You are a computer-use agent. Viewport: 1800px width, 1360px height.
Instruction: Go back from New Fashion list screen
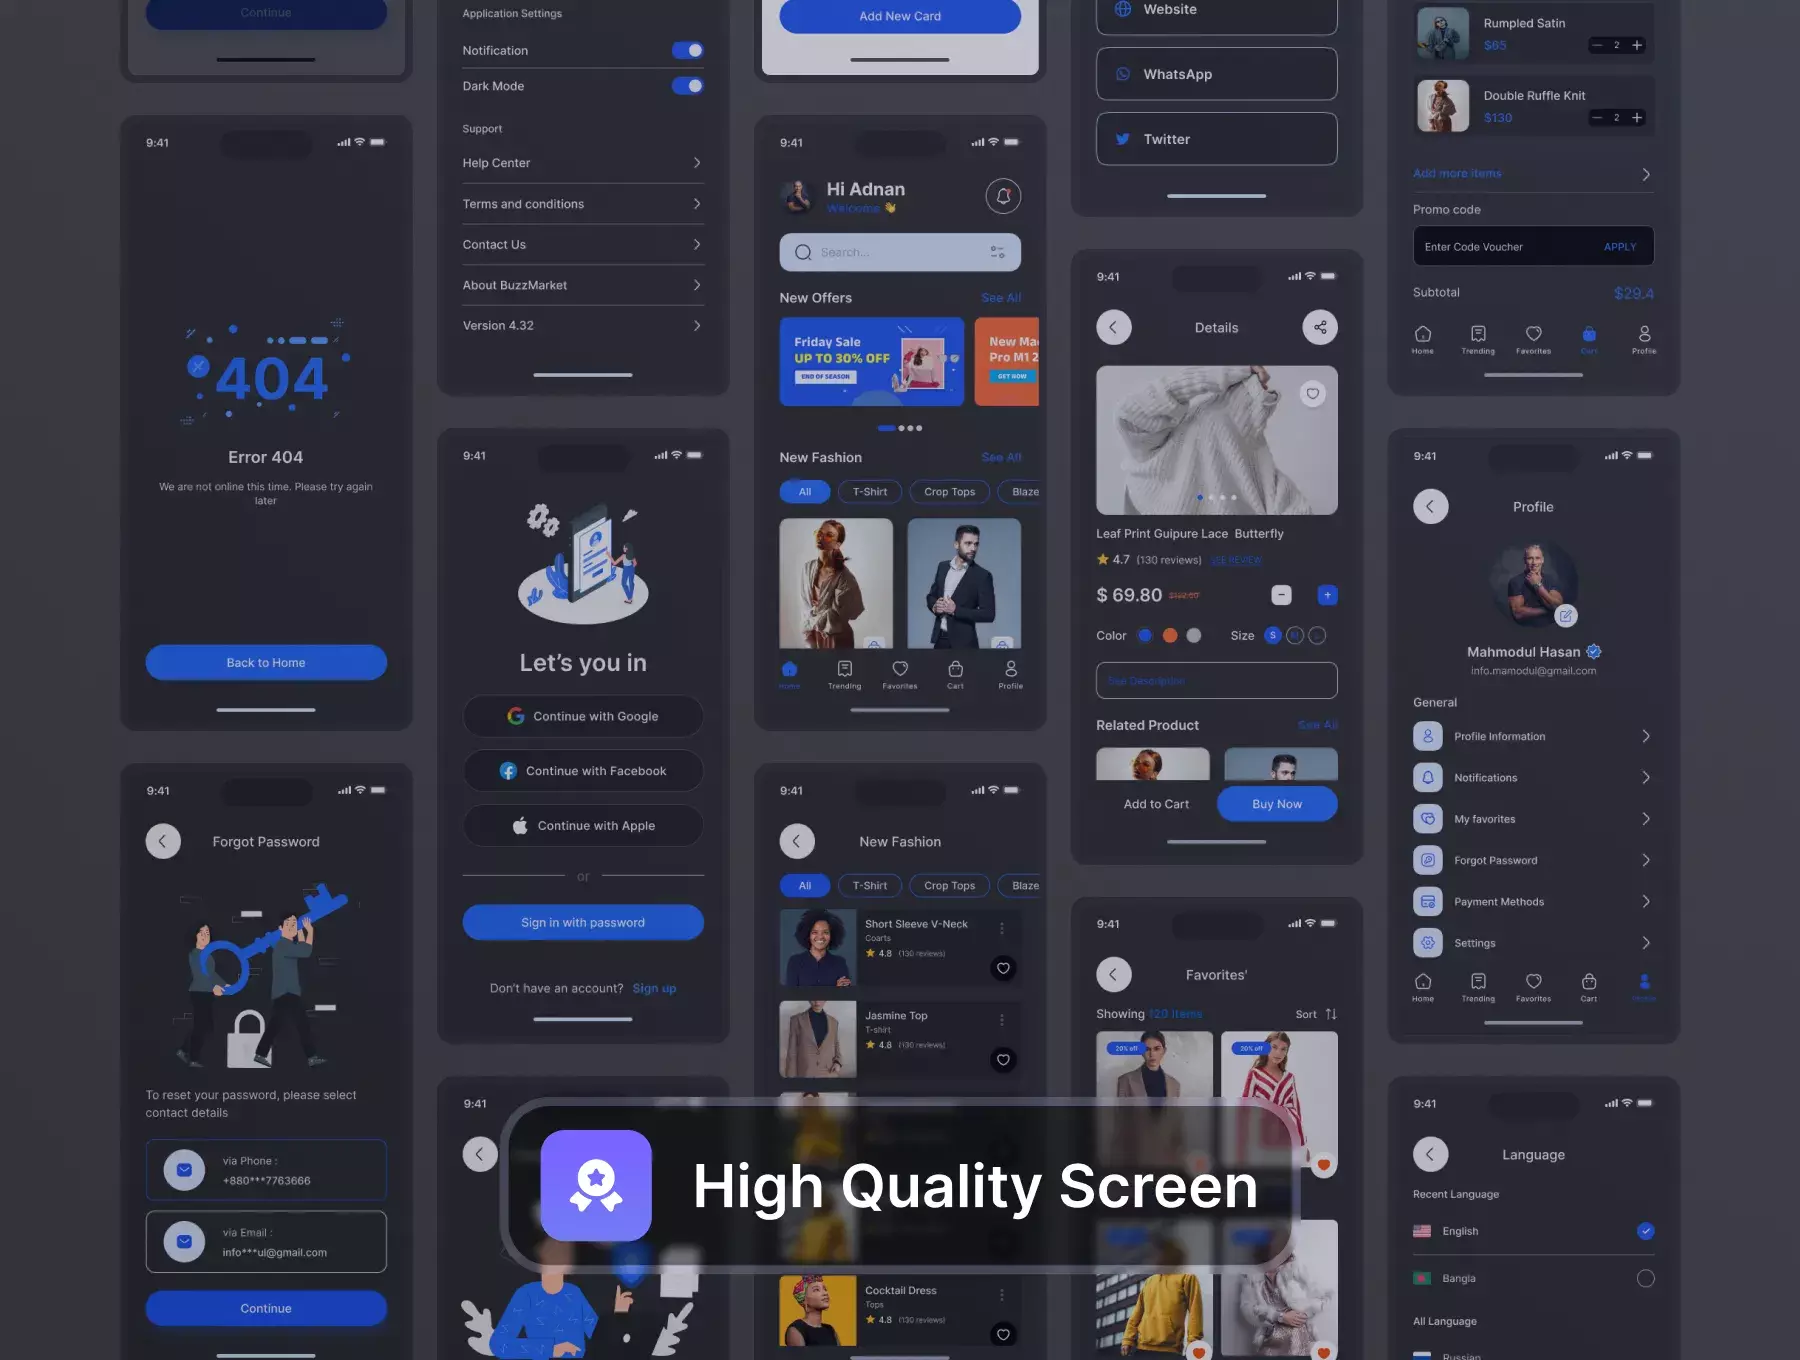[796, 841]
